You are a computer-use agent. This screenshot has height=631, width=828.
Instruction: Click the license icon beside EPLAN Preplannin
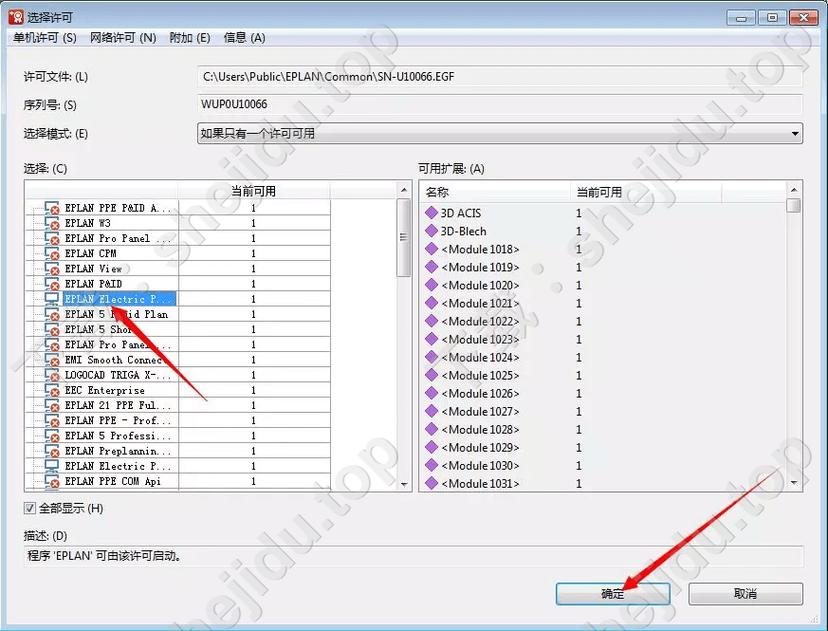click(x=52, y=451)
